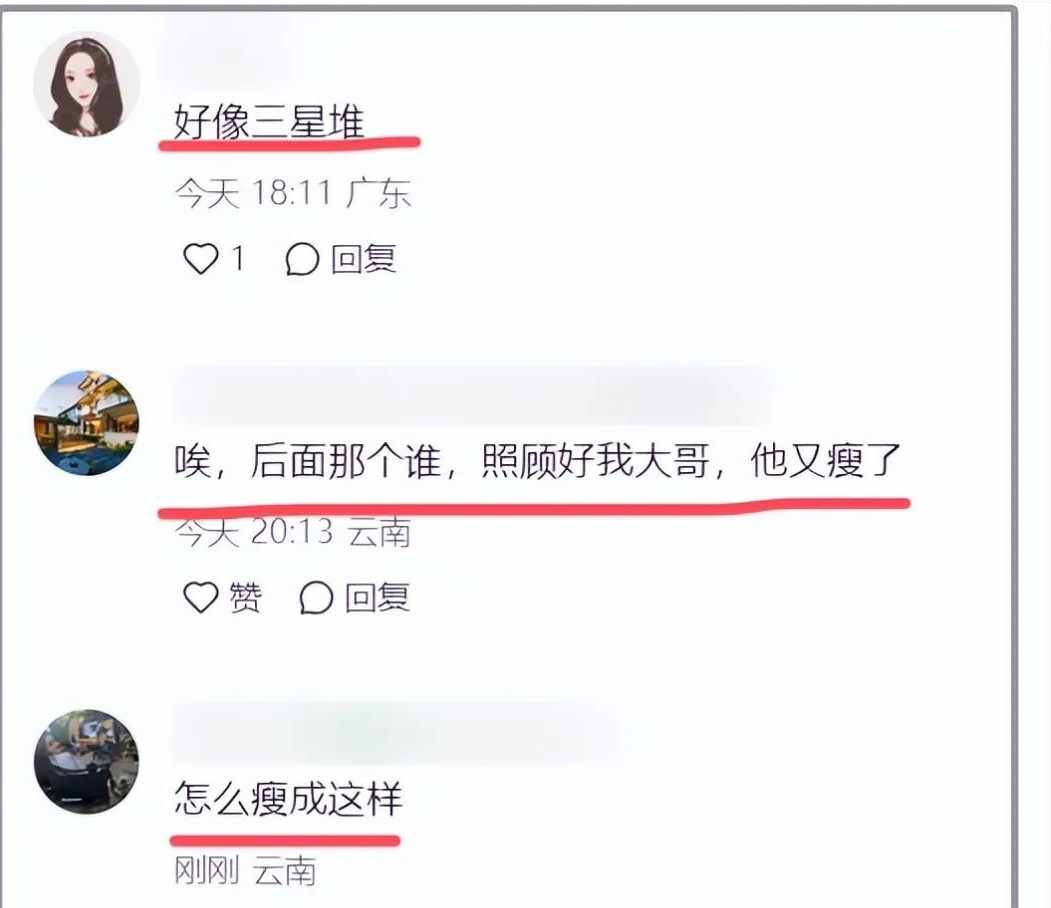This screenshot has height=908, width=1051.
Task: Select the comment beginning with '唉，后面那个谁'
Action: [x=537, y=460]
